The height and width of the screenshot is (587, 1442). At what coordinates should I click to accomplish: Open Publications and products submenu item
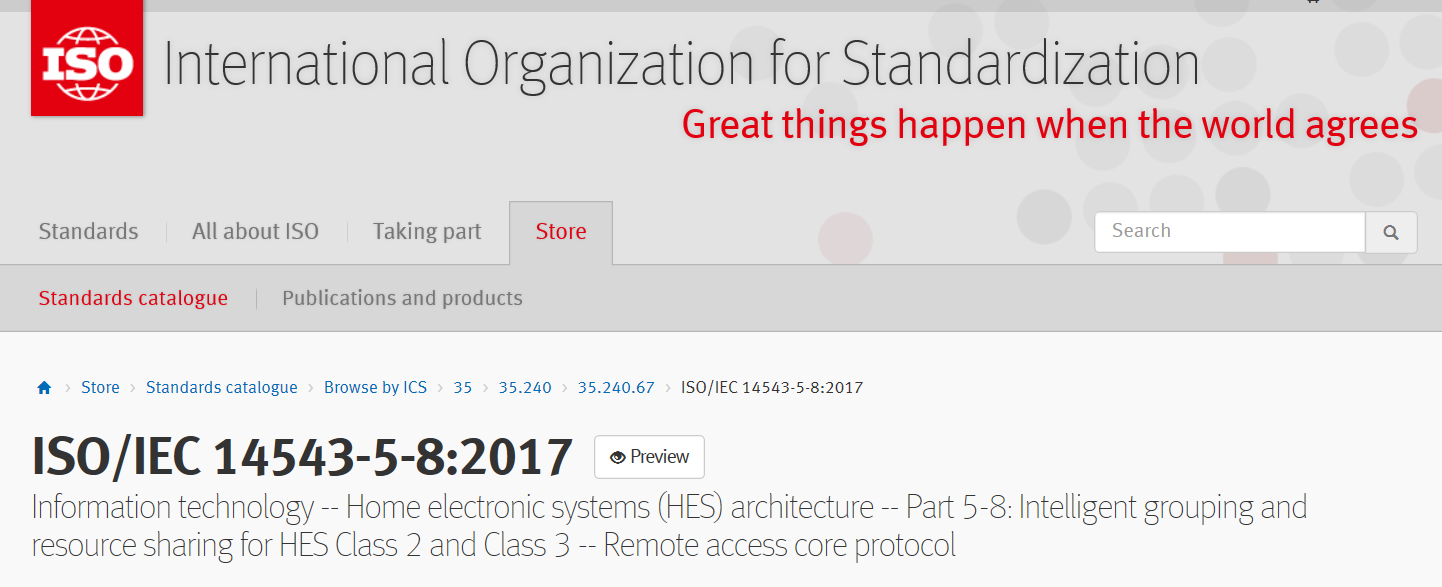(x=402, y=298)
